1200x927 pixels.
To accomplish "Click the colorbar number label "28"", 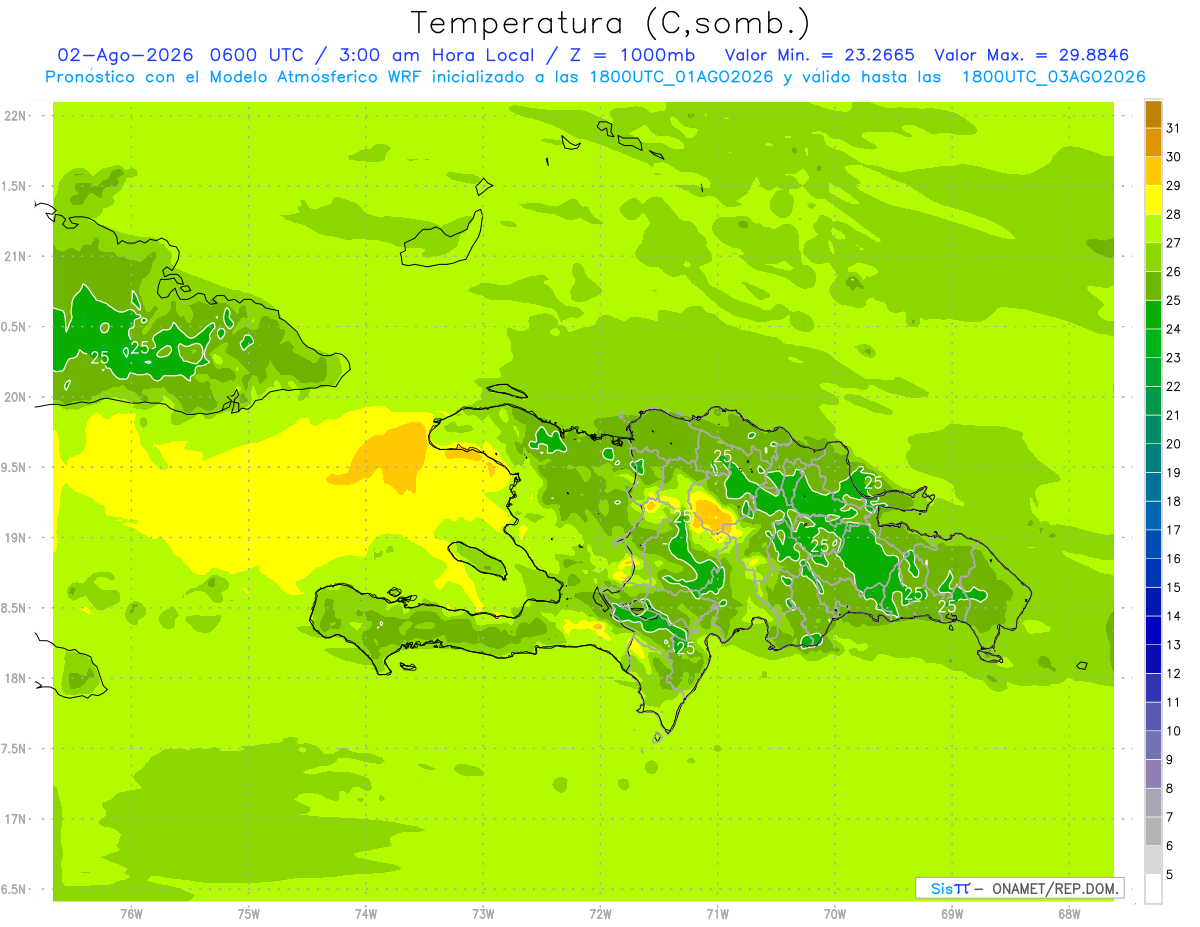I will 1175,214.
